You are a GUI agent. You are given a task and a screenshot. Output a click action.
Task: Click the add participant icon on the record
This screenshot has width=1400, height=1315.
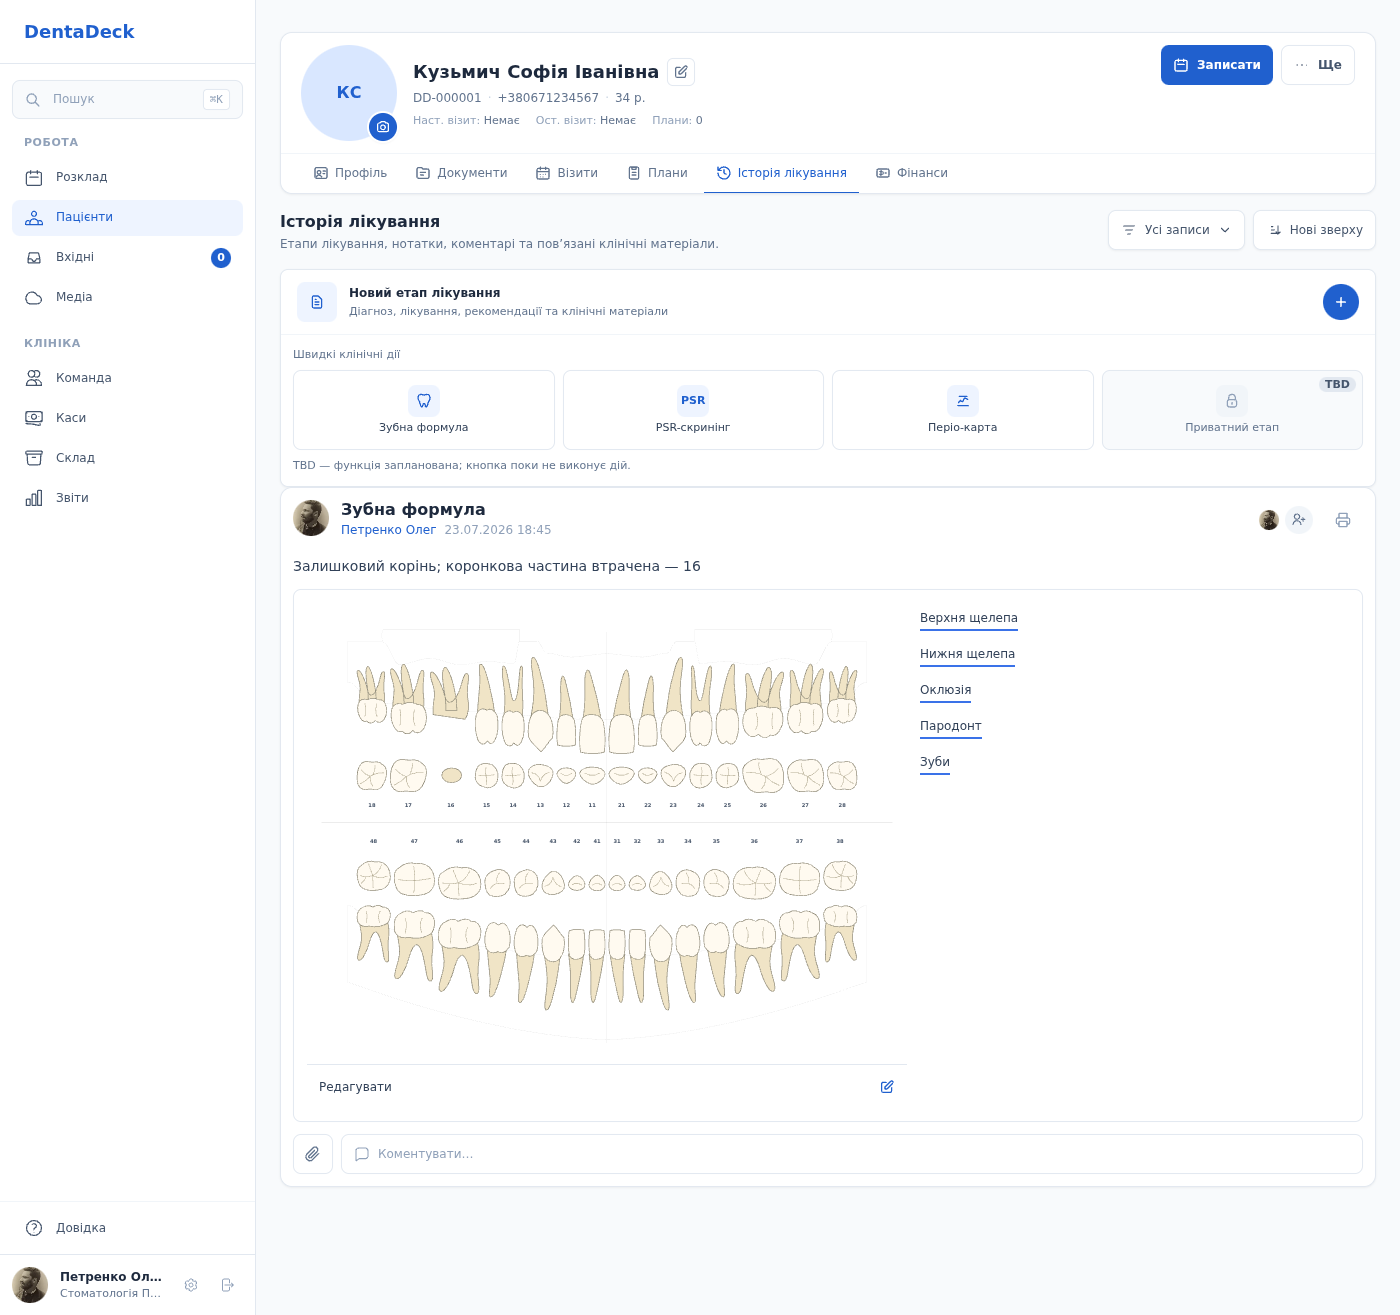click(x=1299, y=520)
